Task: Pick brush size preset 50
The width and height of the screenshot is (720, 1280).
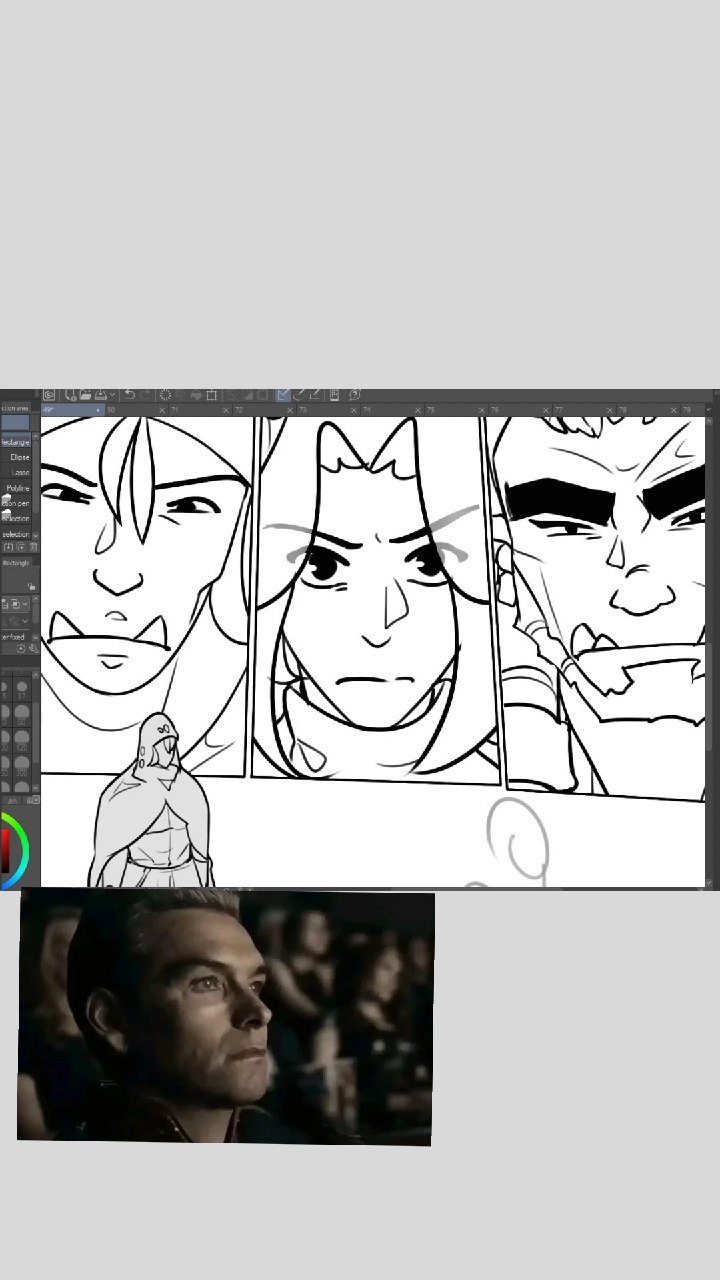Action: pos(22,715)
